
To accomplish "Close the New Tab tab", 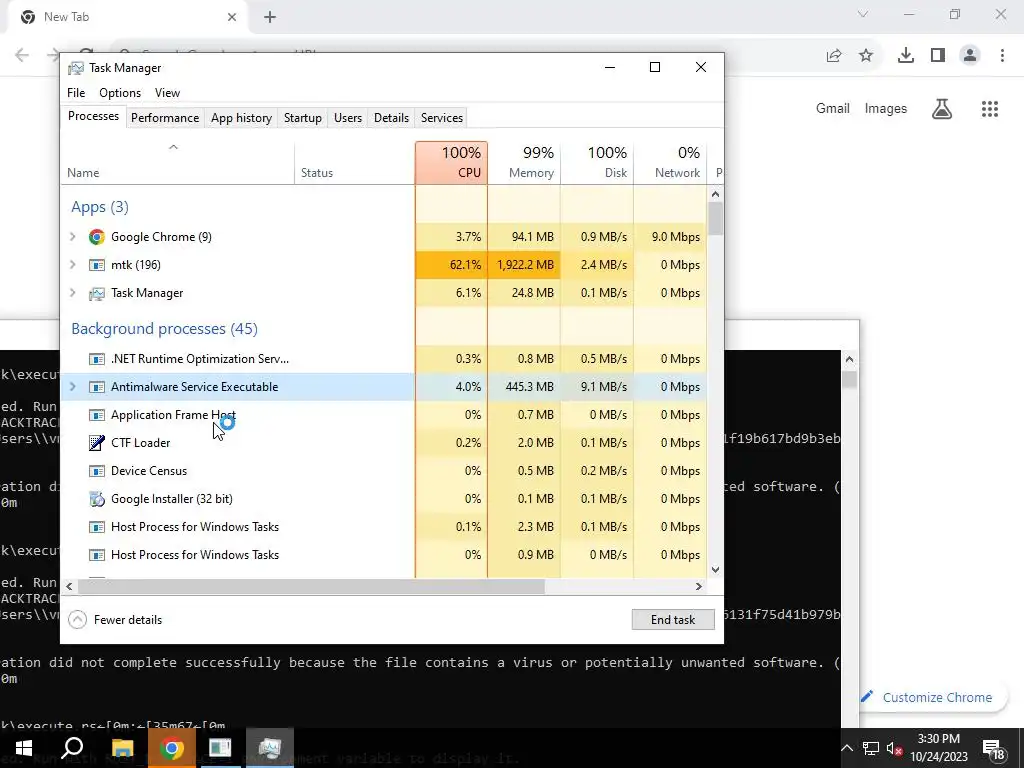I will point(231,17).
